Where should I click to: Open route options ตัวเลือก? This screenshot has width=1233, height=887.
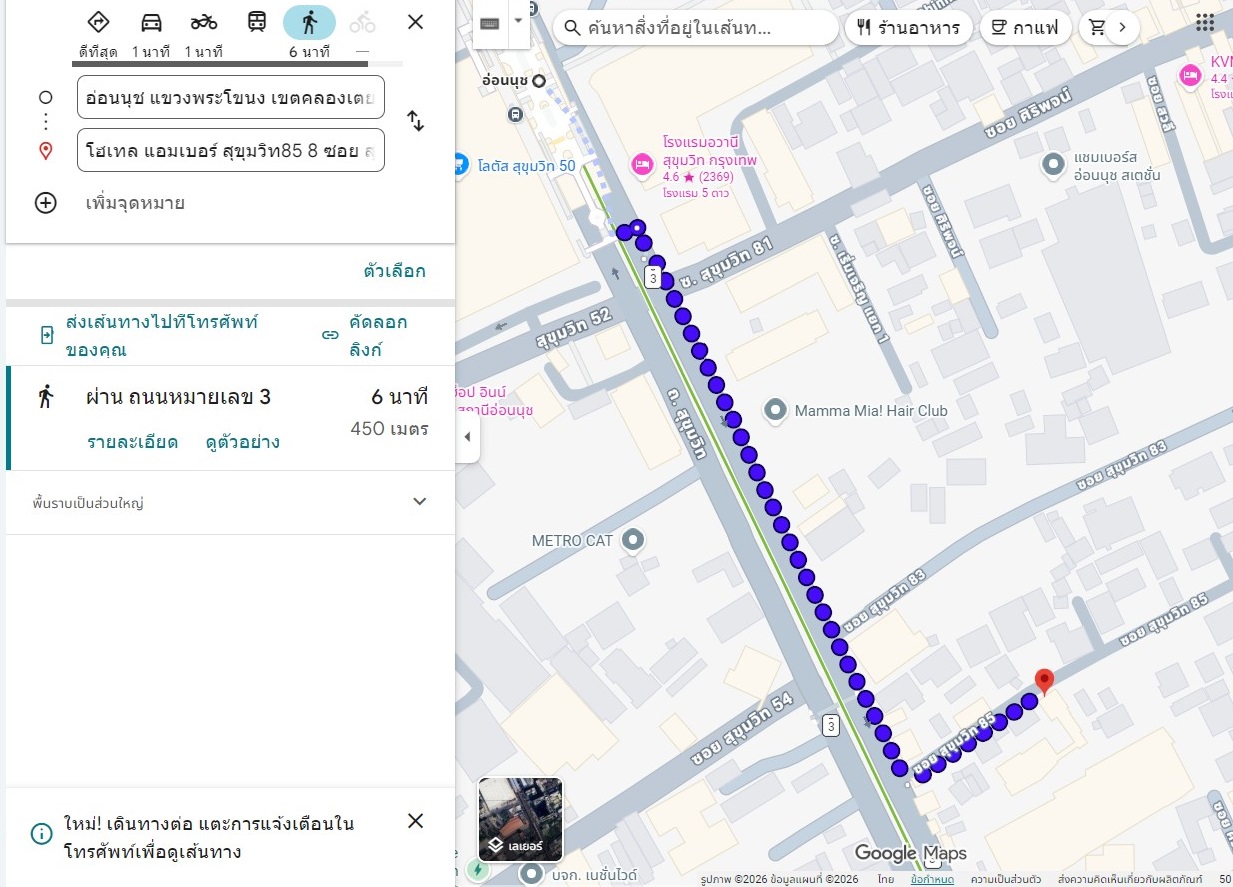click(x=394, y=271)
